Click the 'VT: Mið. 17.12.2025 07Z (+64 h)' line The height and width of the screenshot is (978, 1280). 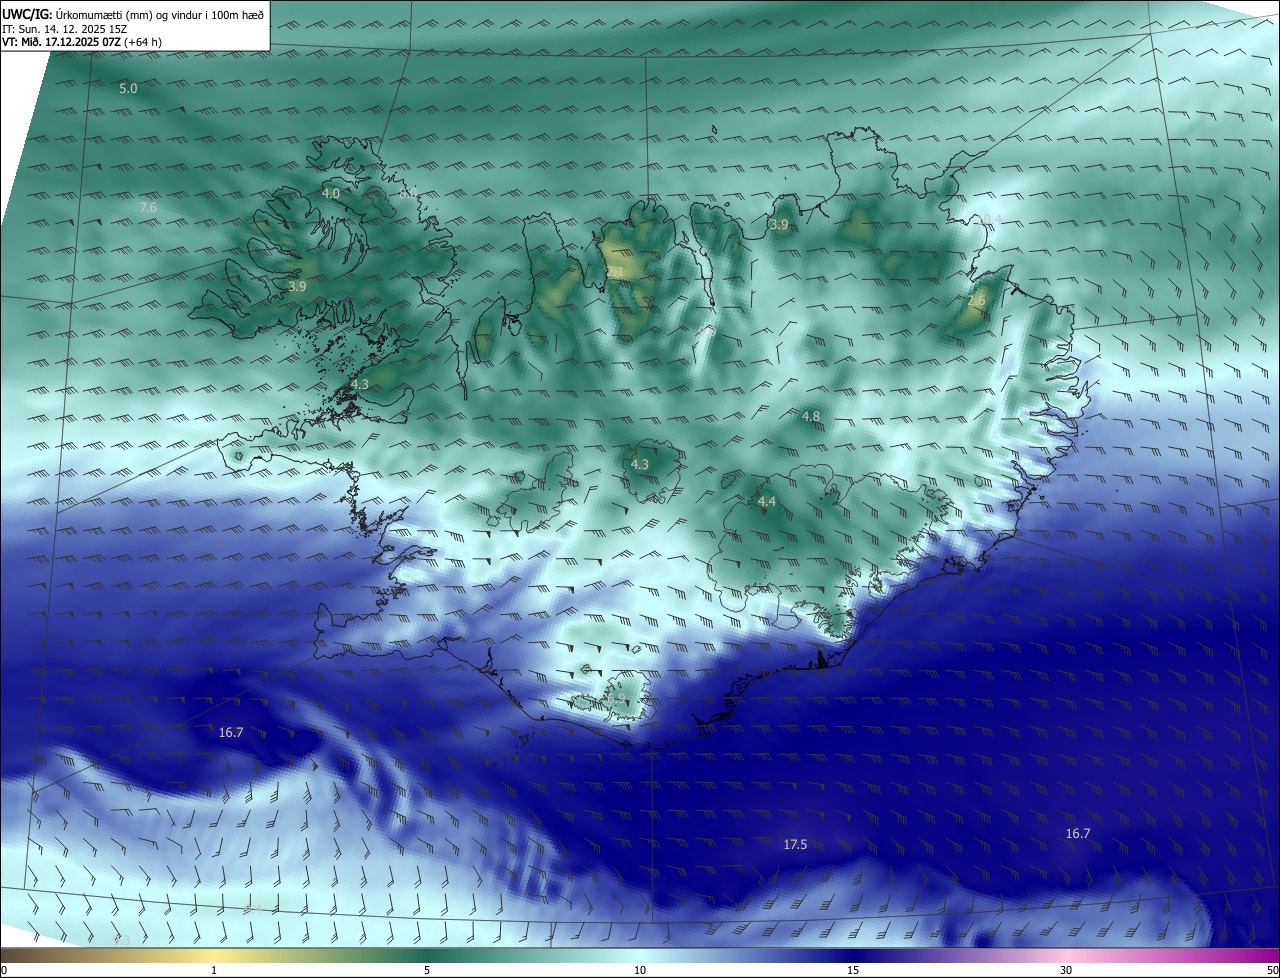[x=82, y=42]
